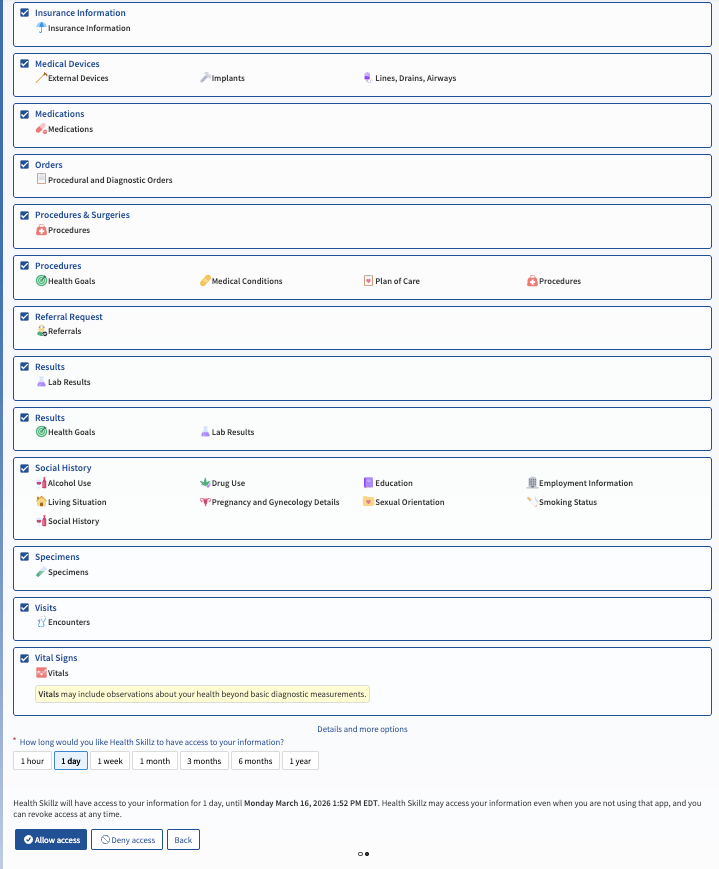Image resolution: width=719 pixels, height=869 pixels.
Task: Click the Medical Devices section heading
Action: click(x=67, y=64)
